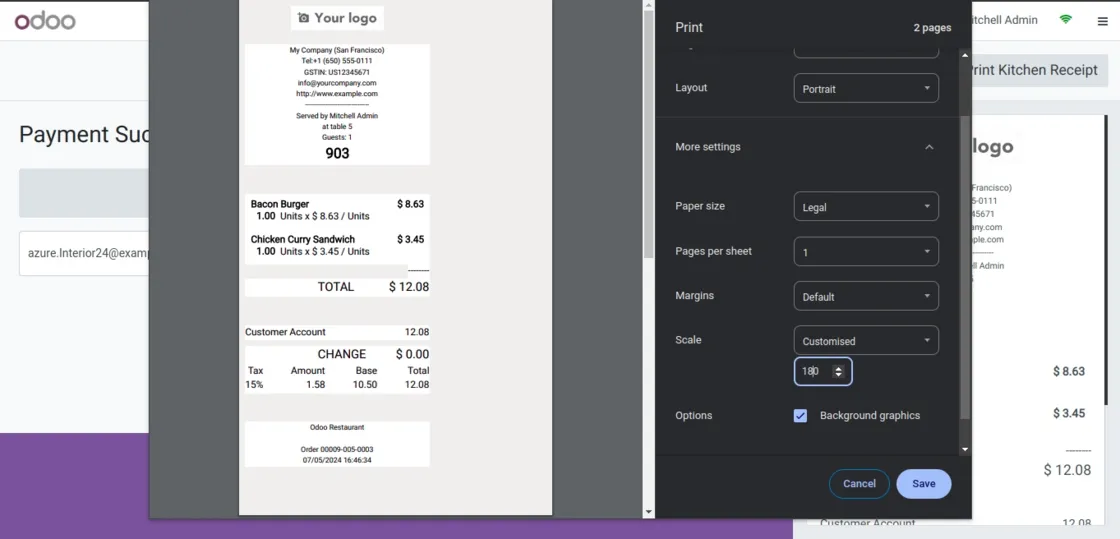Increase scale with stepper up arrow
1120x539 pixels.
[839, 368]
